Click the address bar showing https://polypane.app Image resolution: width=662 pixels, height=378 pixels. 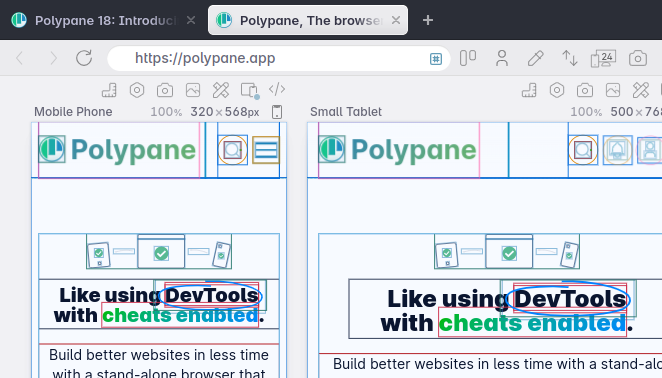click(279, 58)
